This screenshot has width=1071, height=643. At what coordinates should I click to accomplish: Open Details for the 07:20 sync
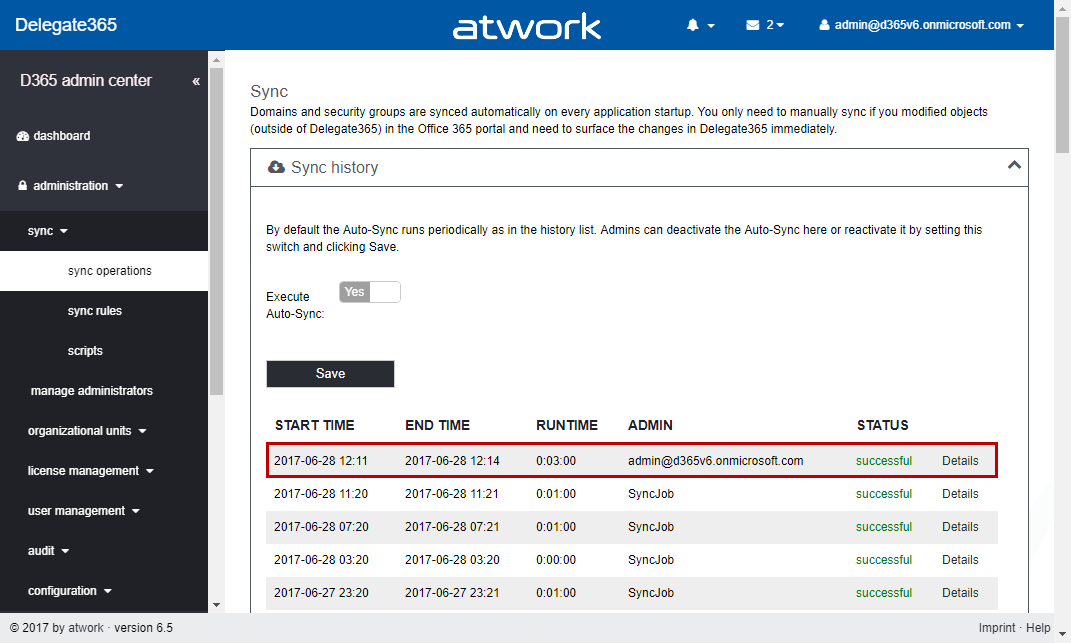tap(960, 527)
